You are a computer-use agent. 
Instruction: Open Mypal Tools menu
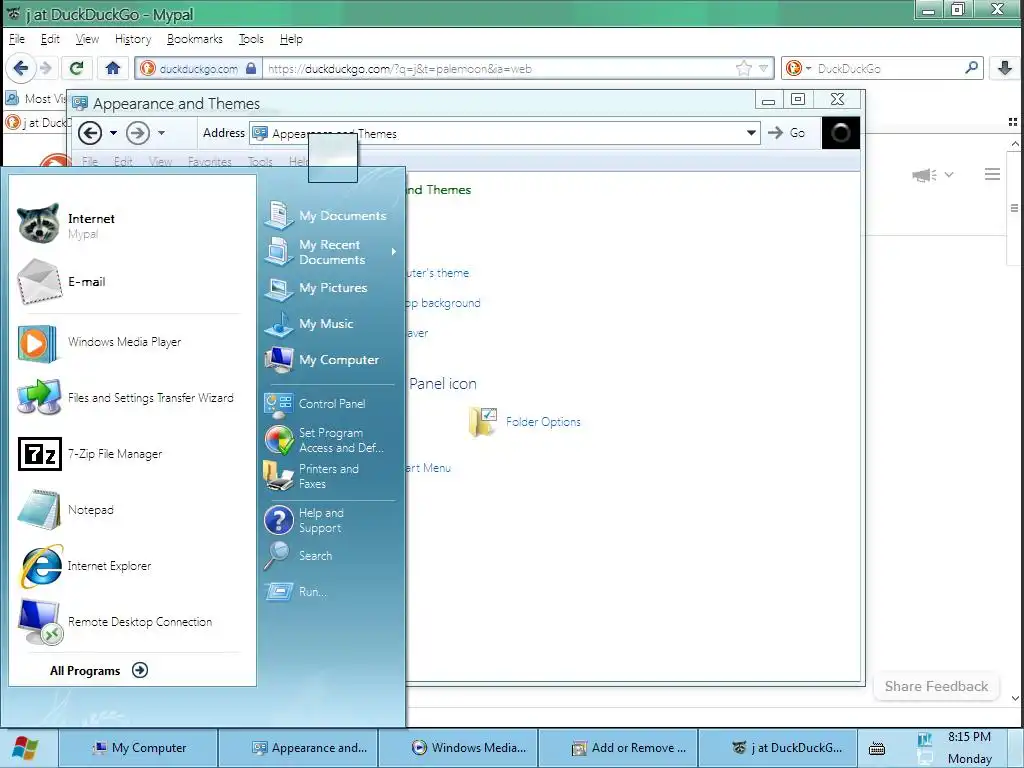point(251,39)
